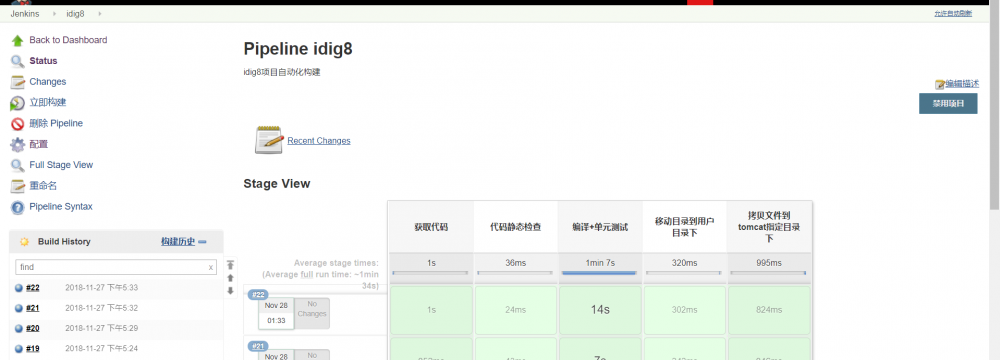Click the No Changes box for build #22
This screenshot has height=360, width=1000.
point(312,313)
